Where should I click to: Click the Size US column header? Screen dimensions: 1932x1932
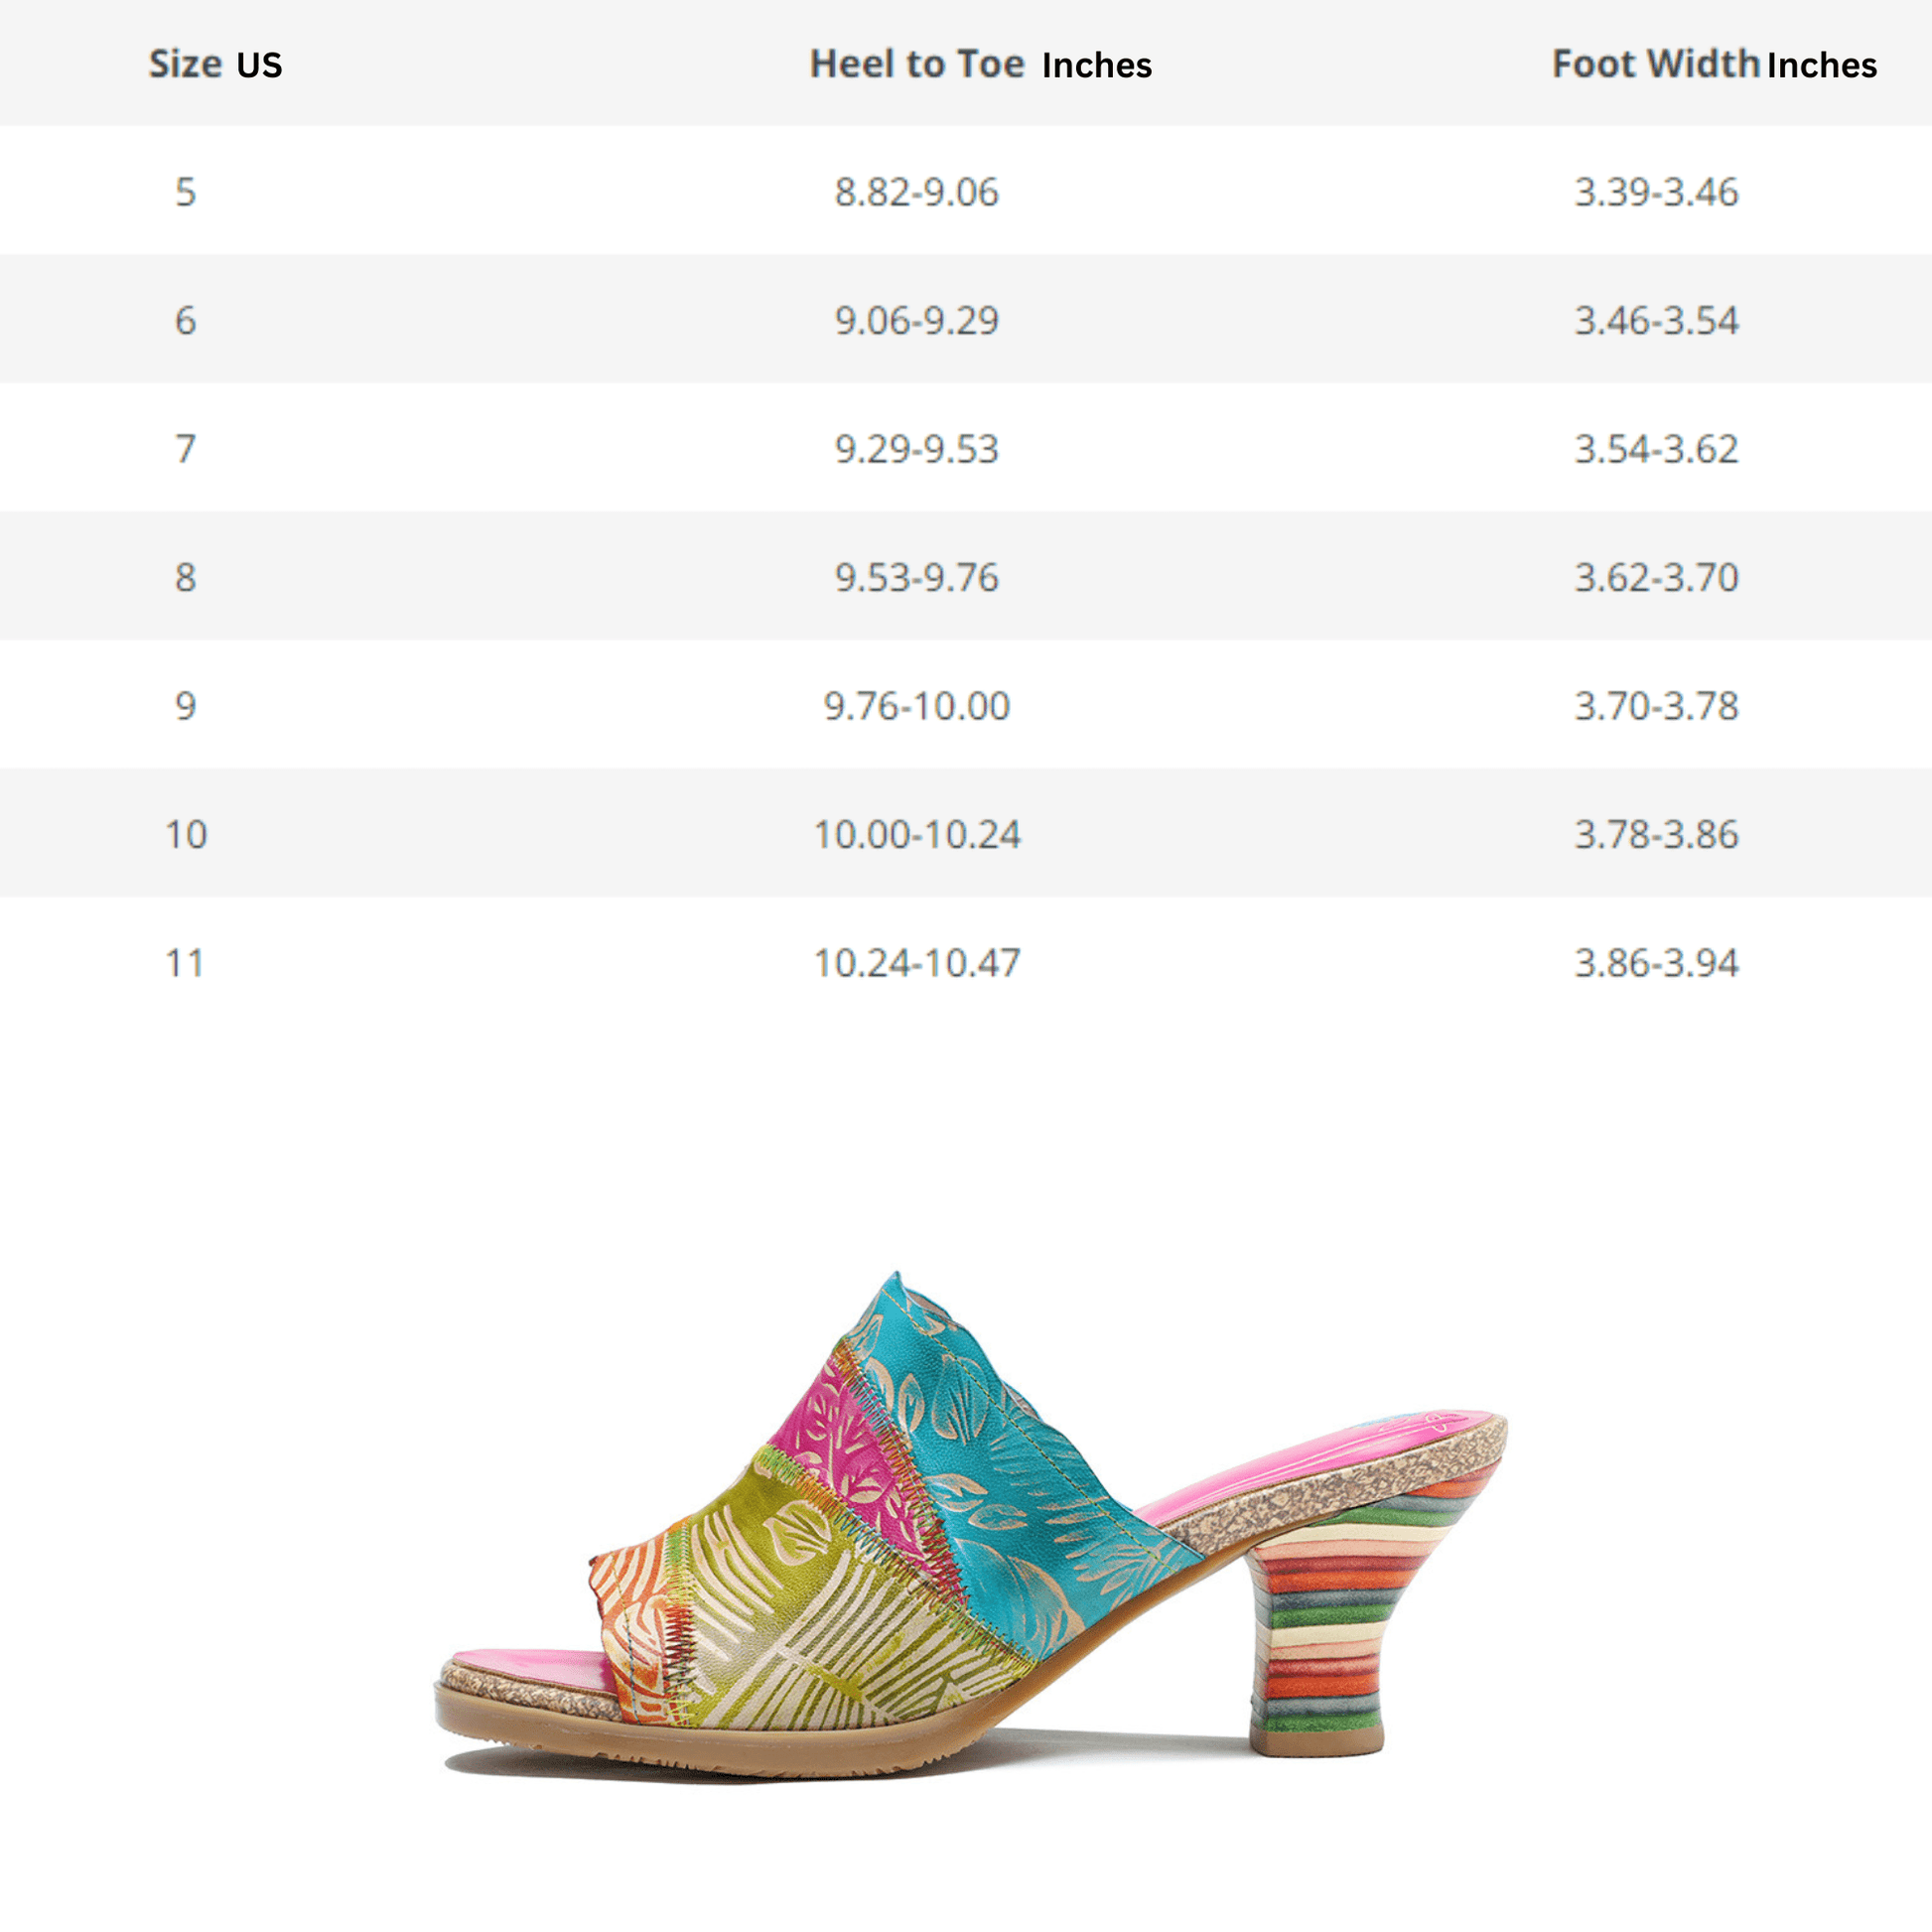click(215, 64)
